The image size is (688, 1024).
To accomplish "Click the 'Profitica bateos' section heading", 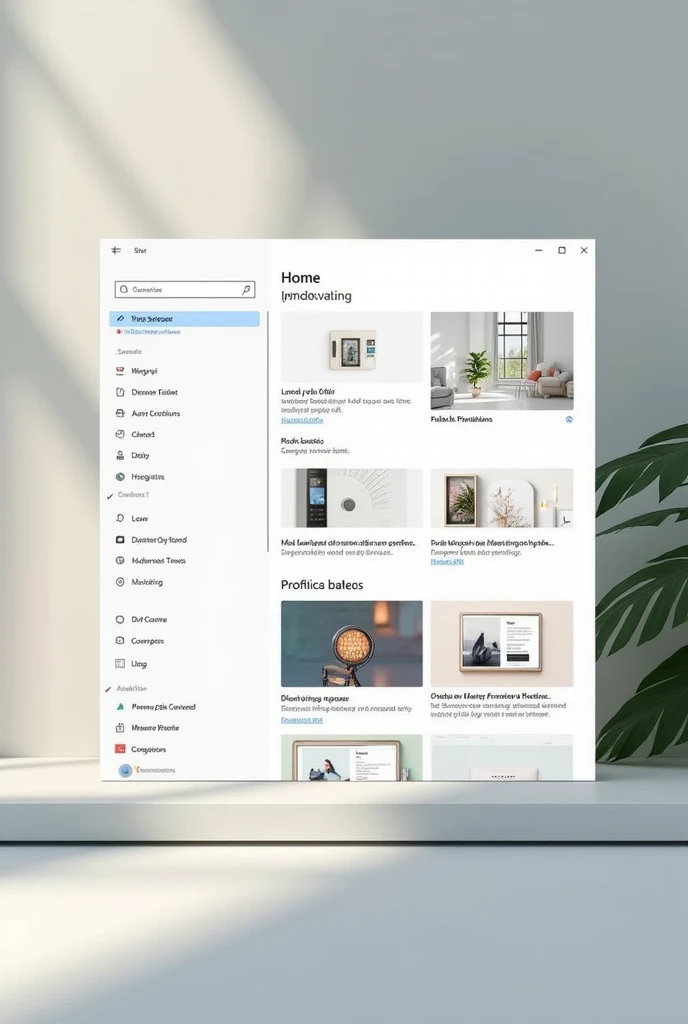I will [x=322, y=585].
